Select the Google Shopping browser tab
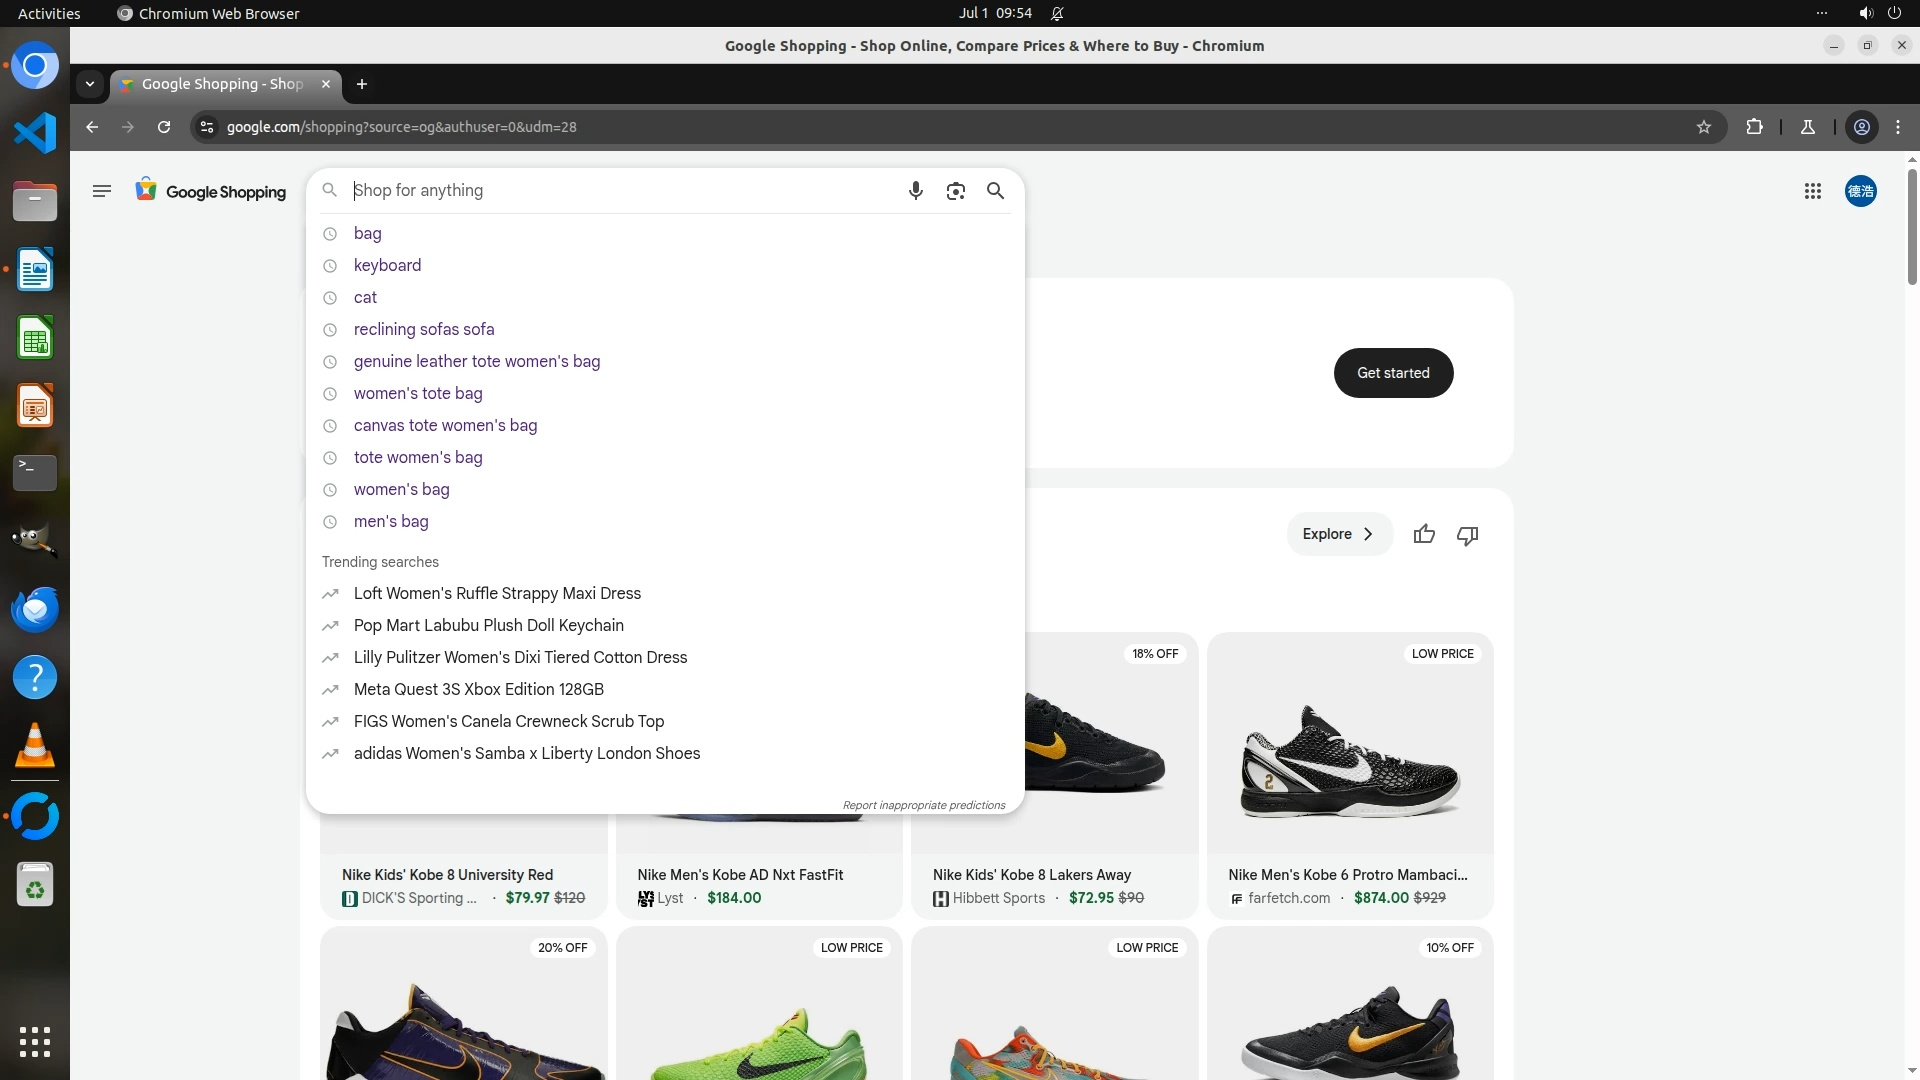Screen dimensions: 1920x1080 (x=222, y=84)
